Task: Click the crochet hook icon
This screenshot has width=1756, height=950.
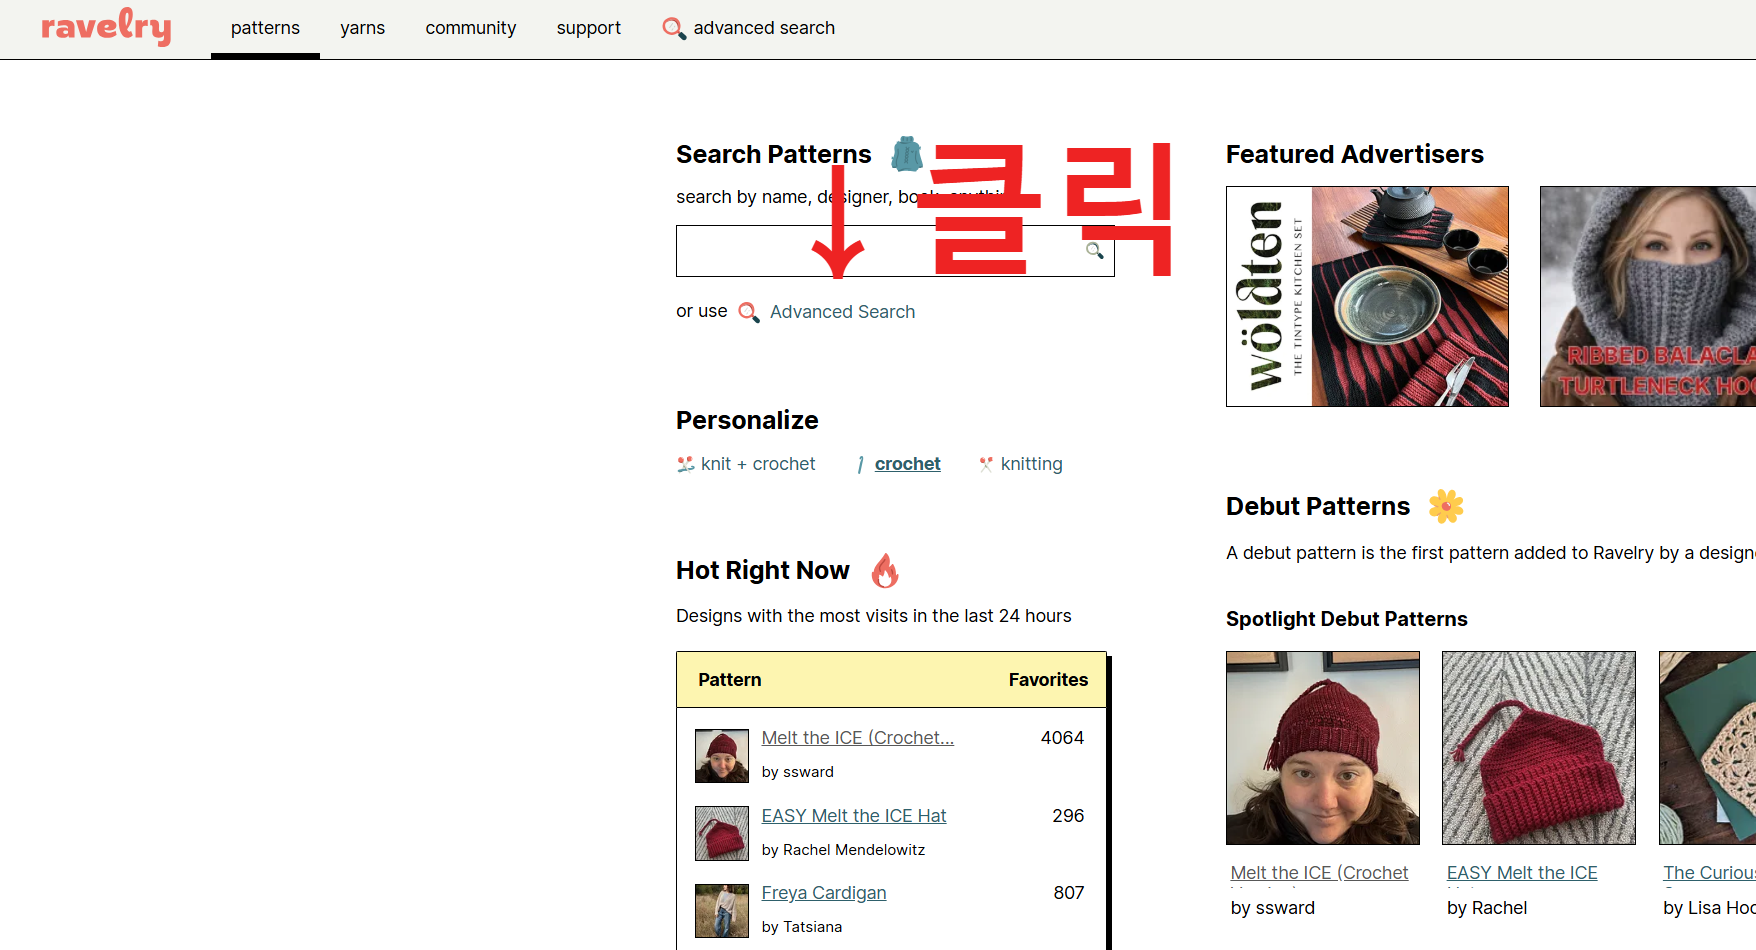Action: point(860,464)
